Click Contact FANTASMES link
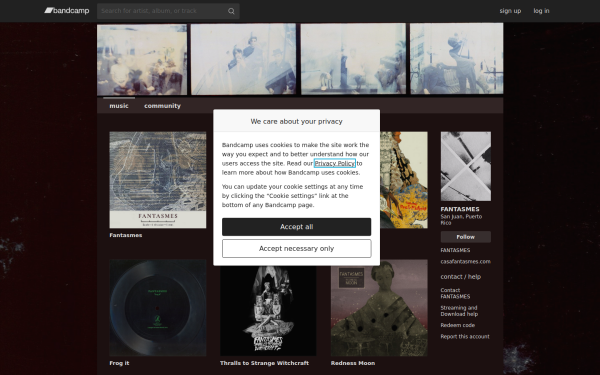The image size is (600, 375). pos(455,293)
